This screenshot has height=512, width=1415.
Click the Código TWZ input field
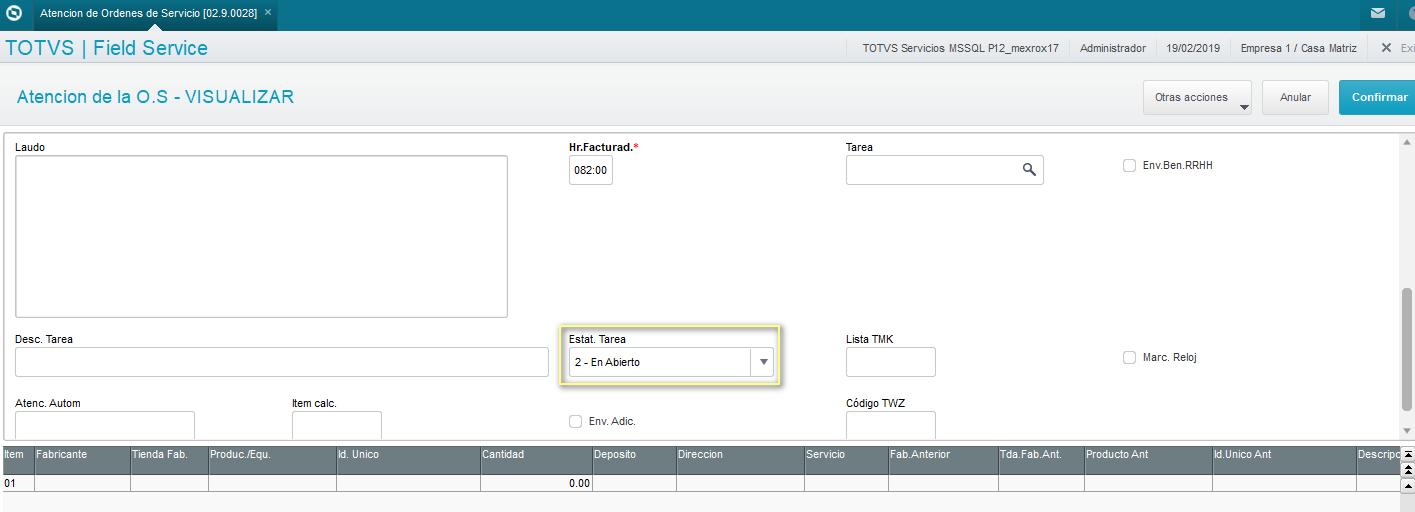[x=891, y=425]
